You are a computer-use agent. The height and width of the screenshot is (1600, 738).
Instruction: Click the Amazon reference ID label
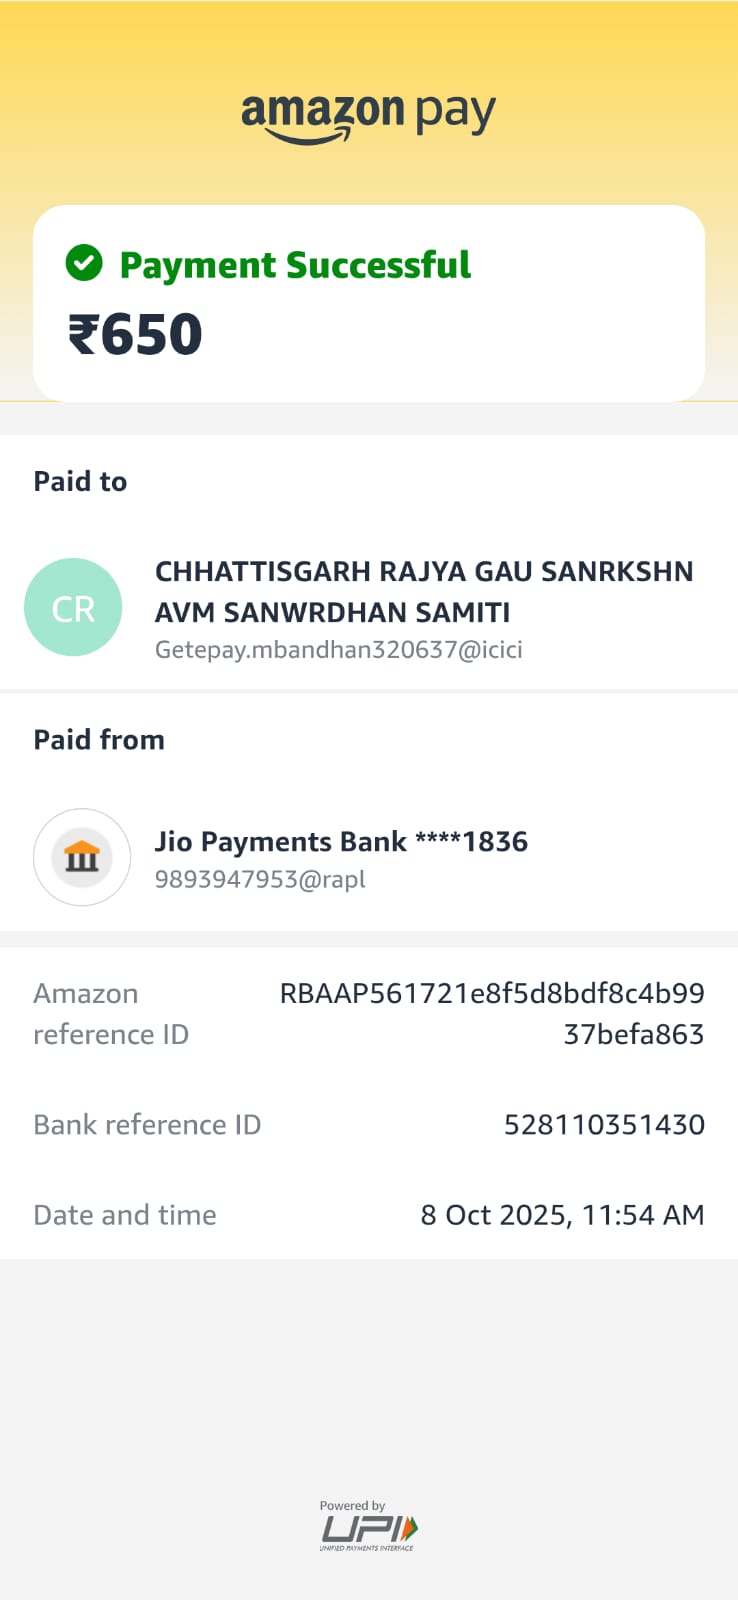pyautogui.click(x=110, y=1014)
